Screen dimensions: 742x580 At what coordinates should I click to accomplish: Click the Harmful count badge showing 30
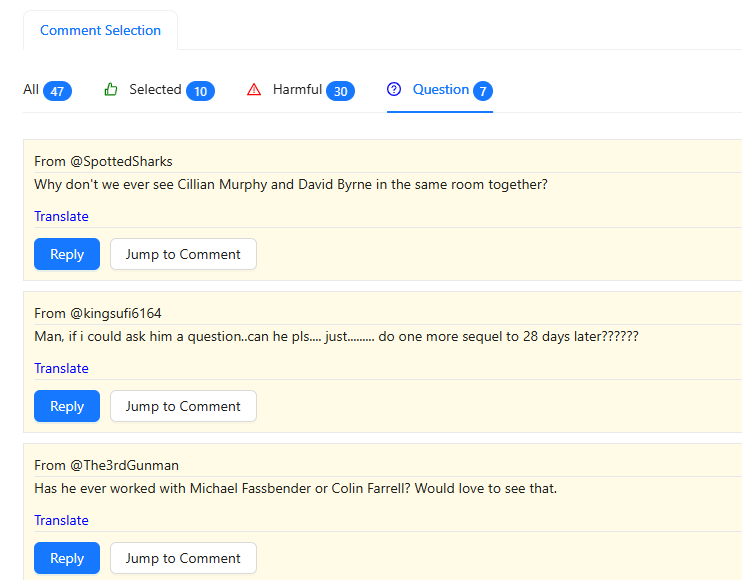click(340, 92)
